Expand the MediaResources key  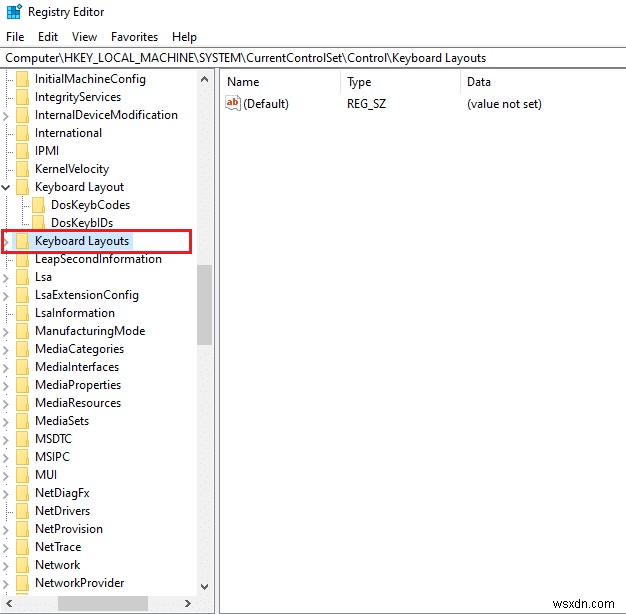(6, 404)
